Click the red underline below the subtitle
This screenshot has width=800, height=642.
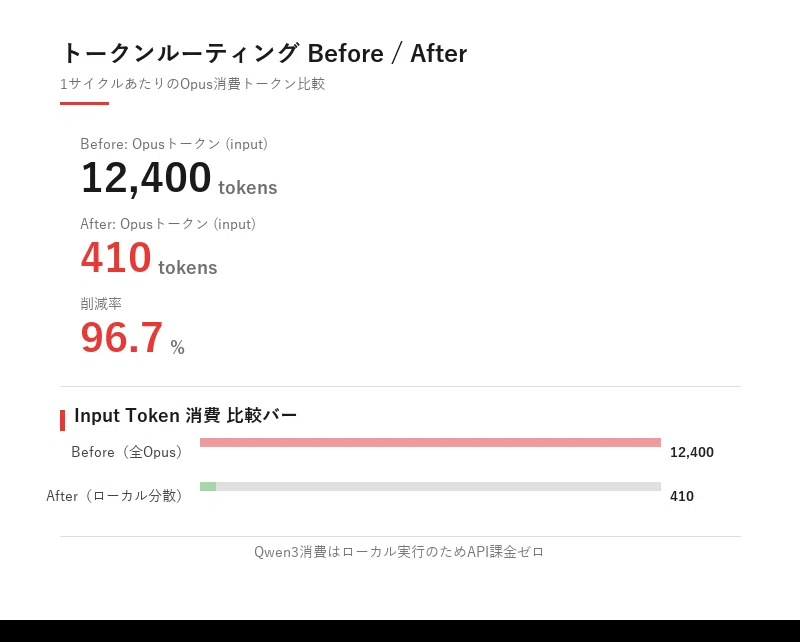point(84,103)
